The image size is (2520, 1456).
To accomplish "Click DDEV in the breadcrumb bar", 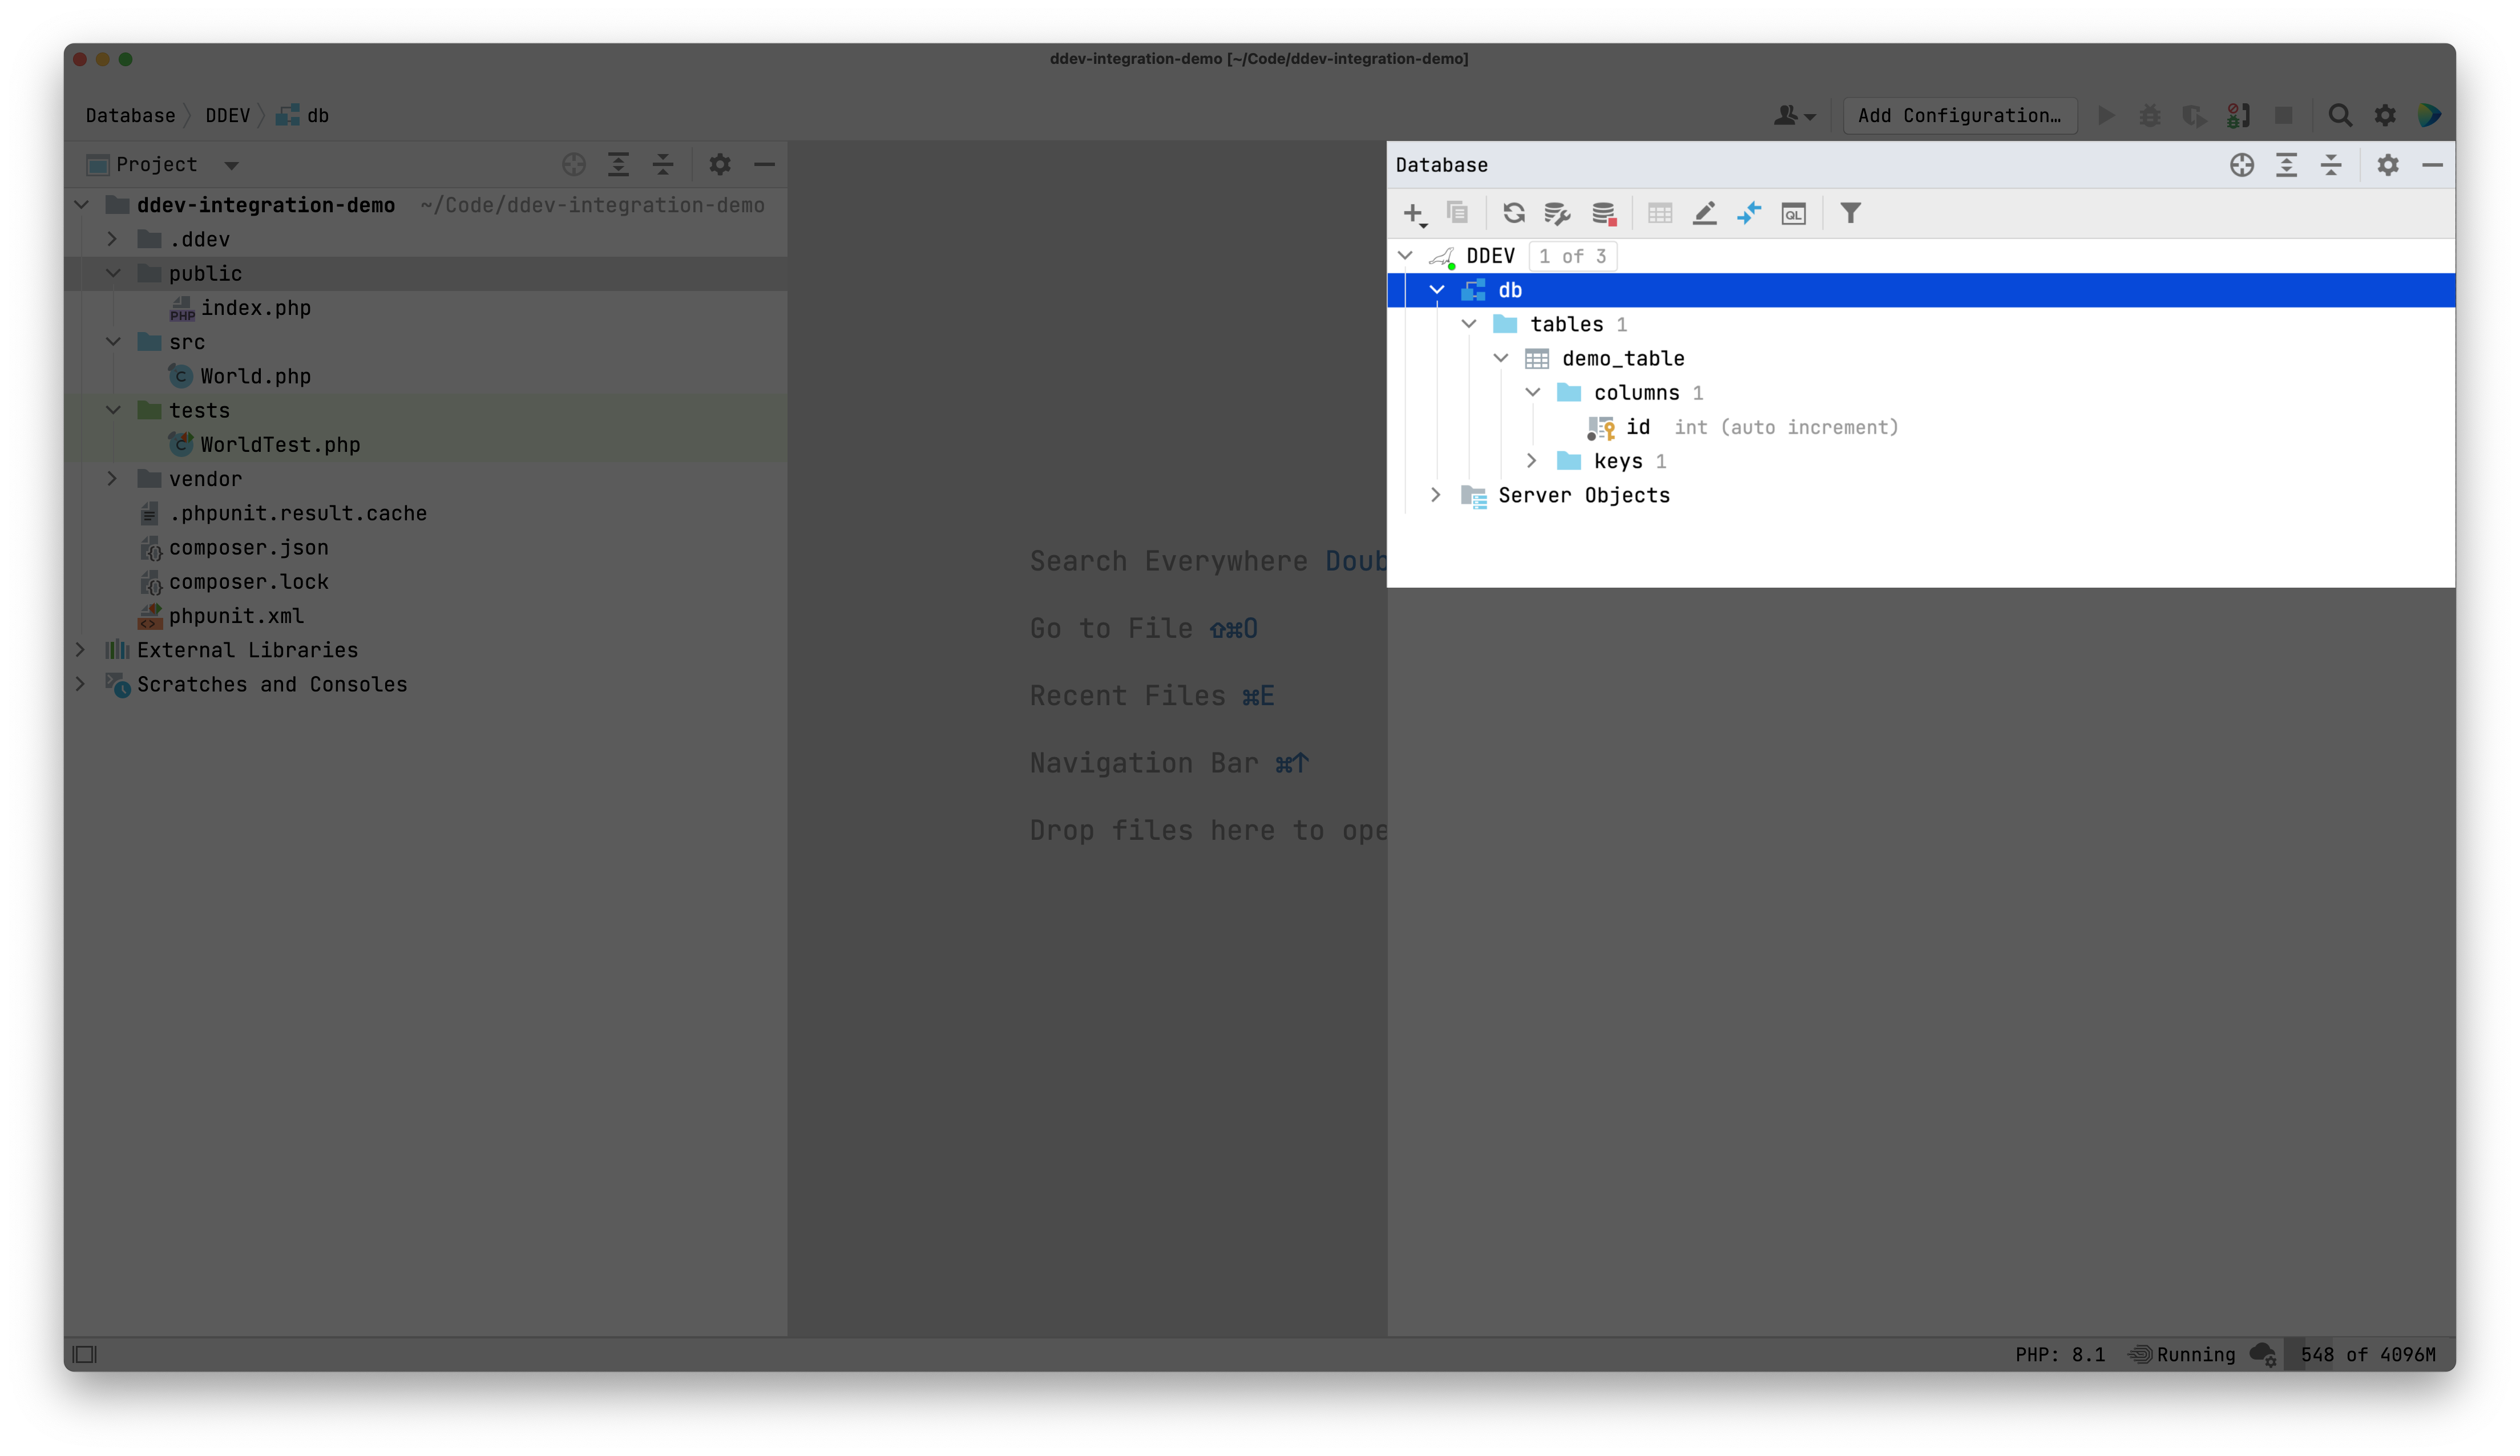I will (228, 115).
